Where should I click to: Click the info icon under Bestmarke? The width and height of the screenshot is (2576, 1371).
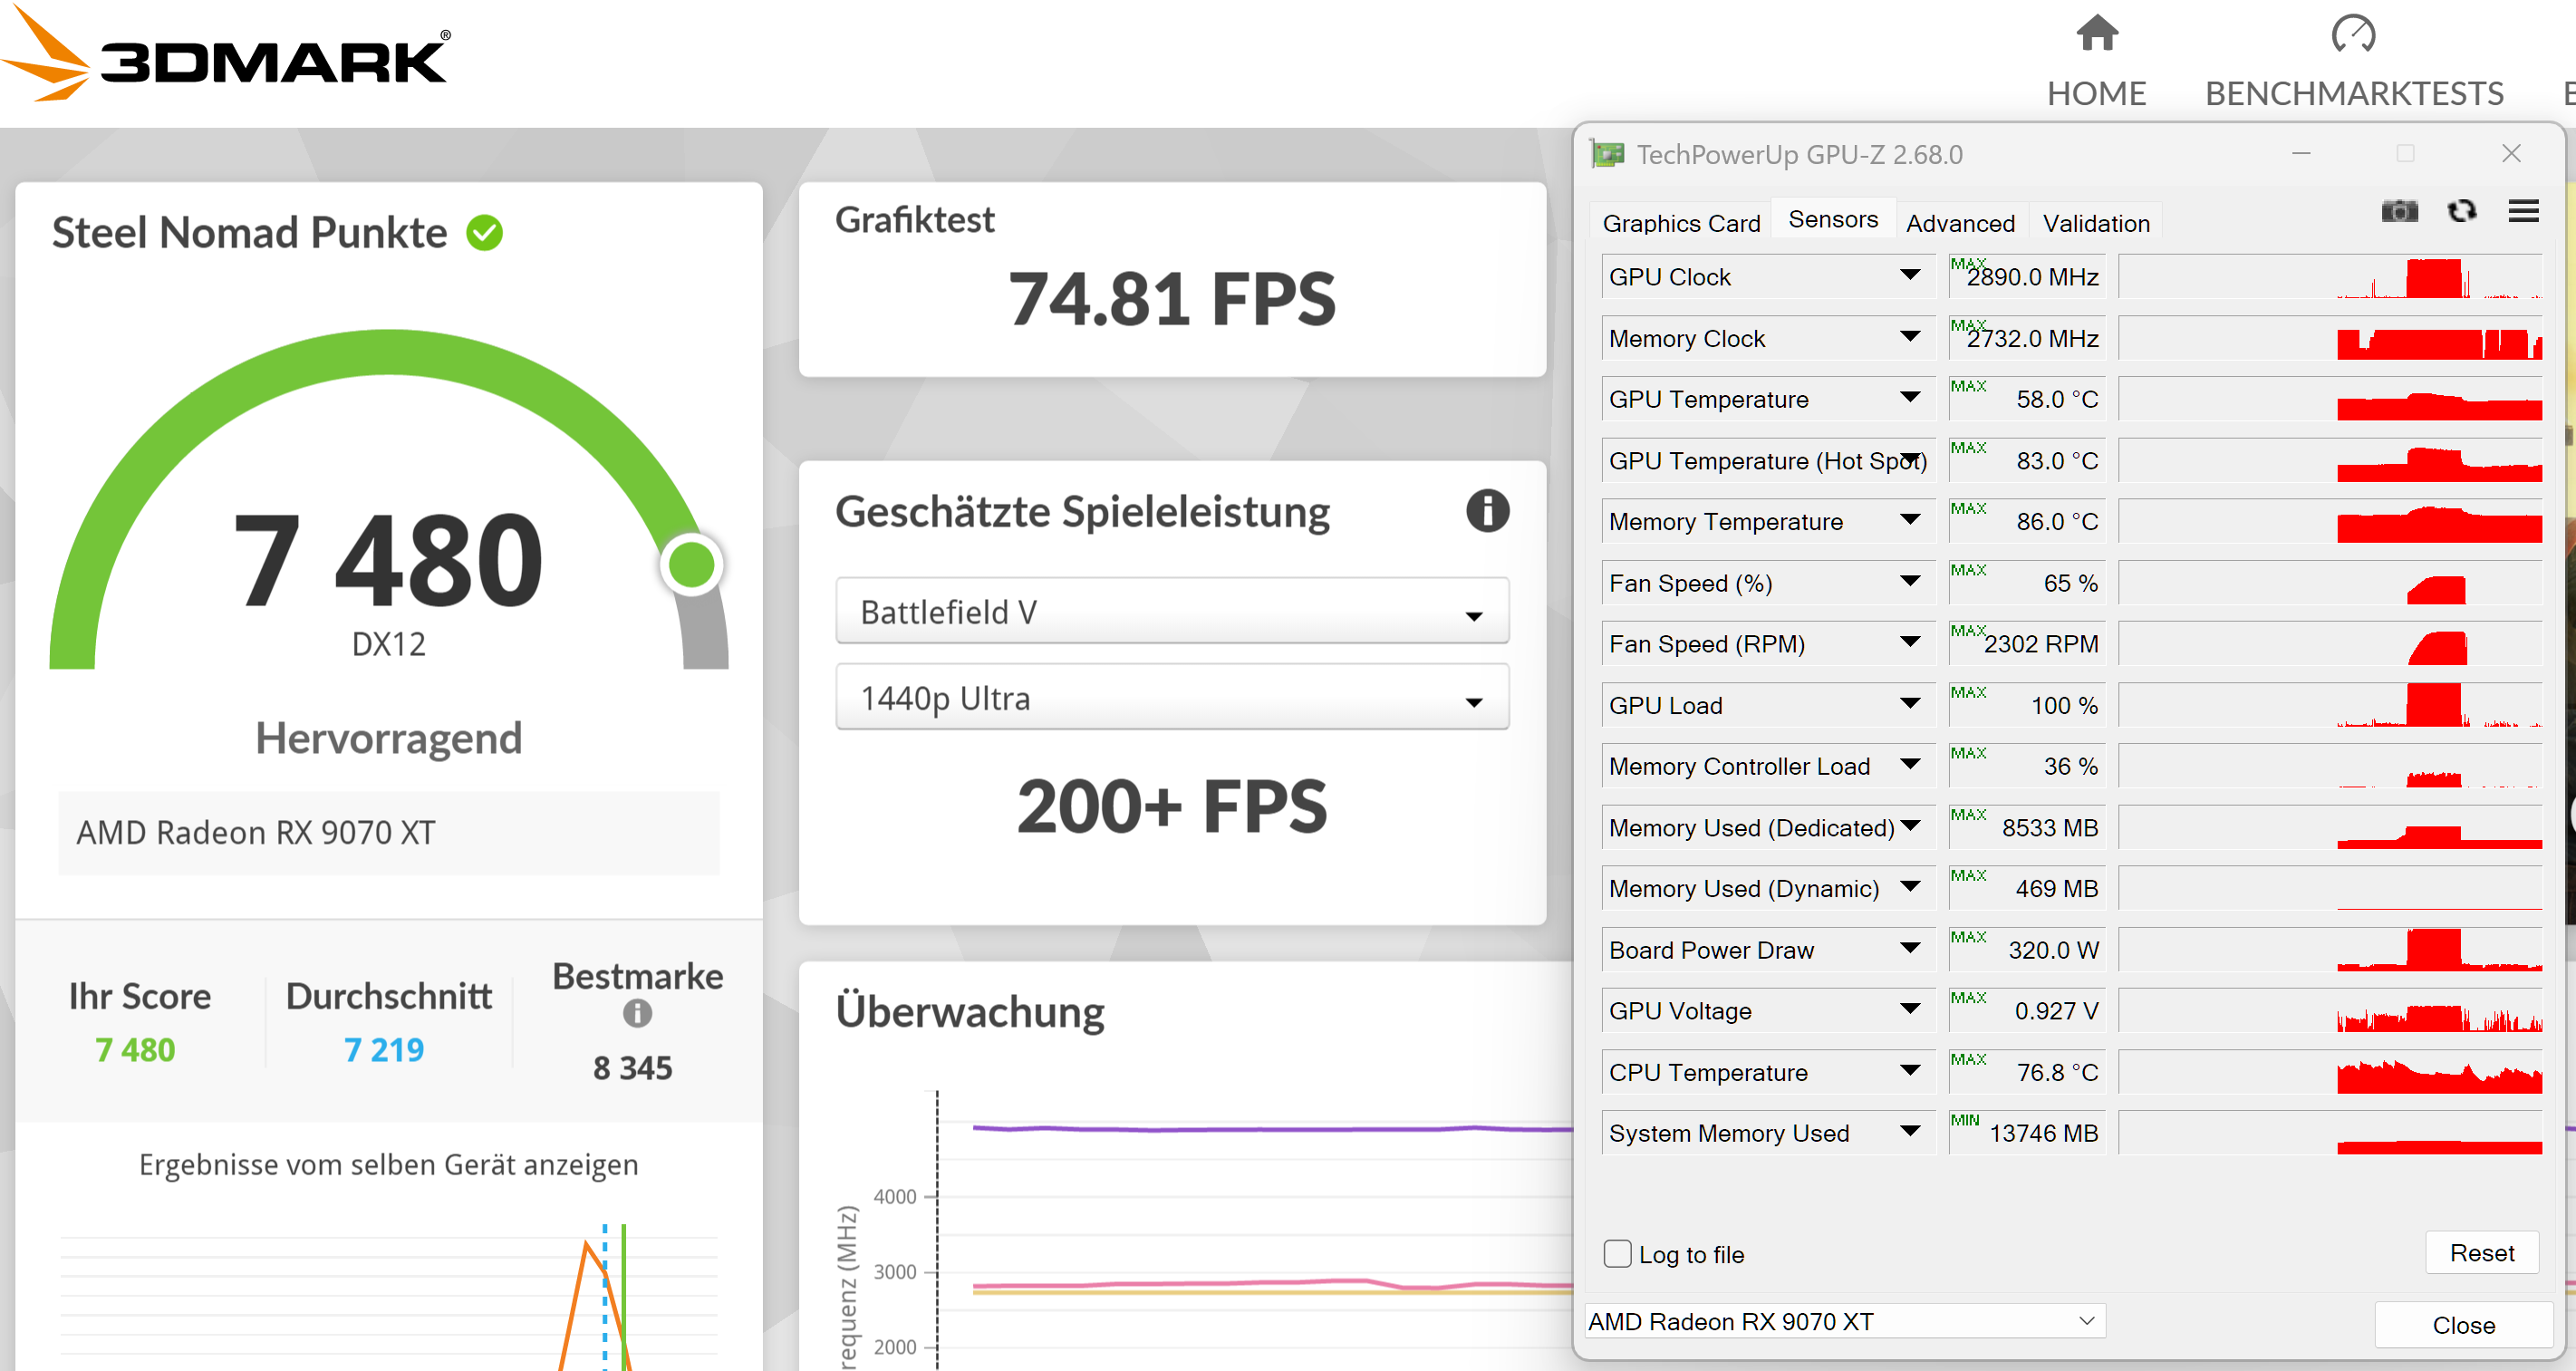tap(637, 1014)
